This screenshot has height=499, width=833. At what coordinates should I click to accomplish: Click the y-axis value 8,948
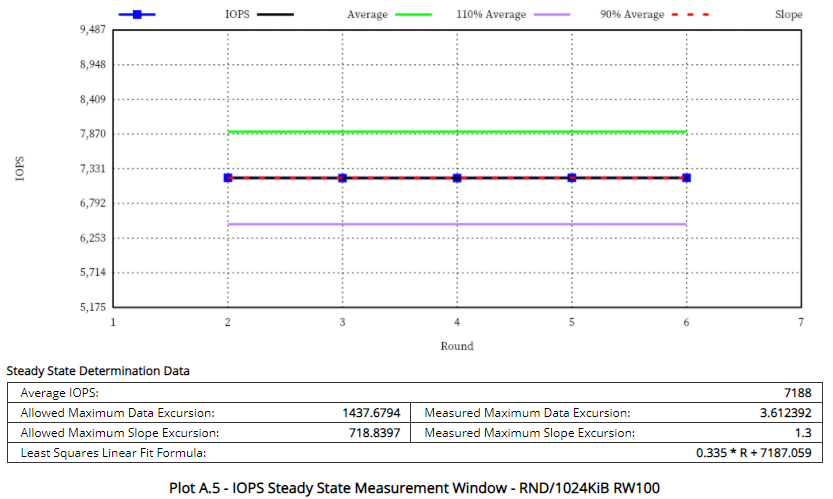[93, 64]
